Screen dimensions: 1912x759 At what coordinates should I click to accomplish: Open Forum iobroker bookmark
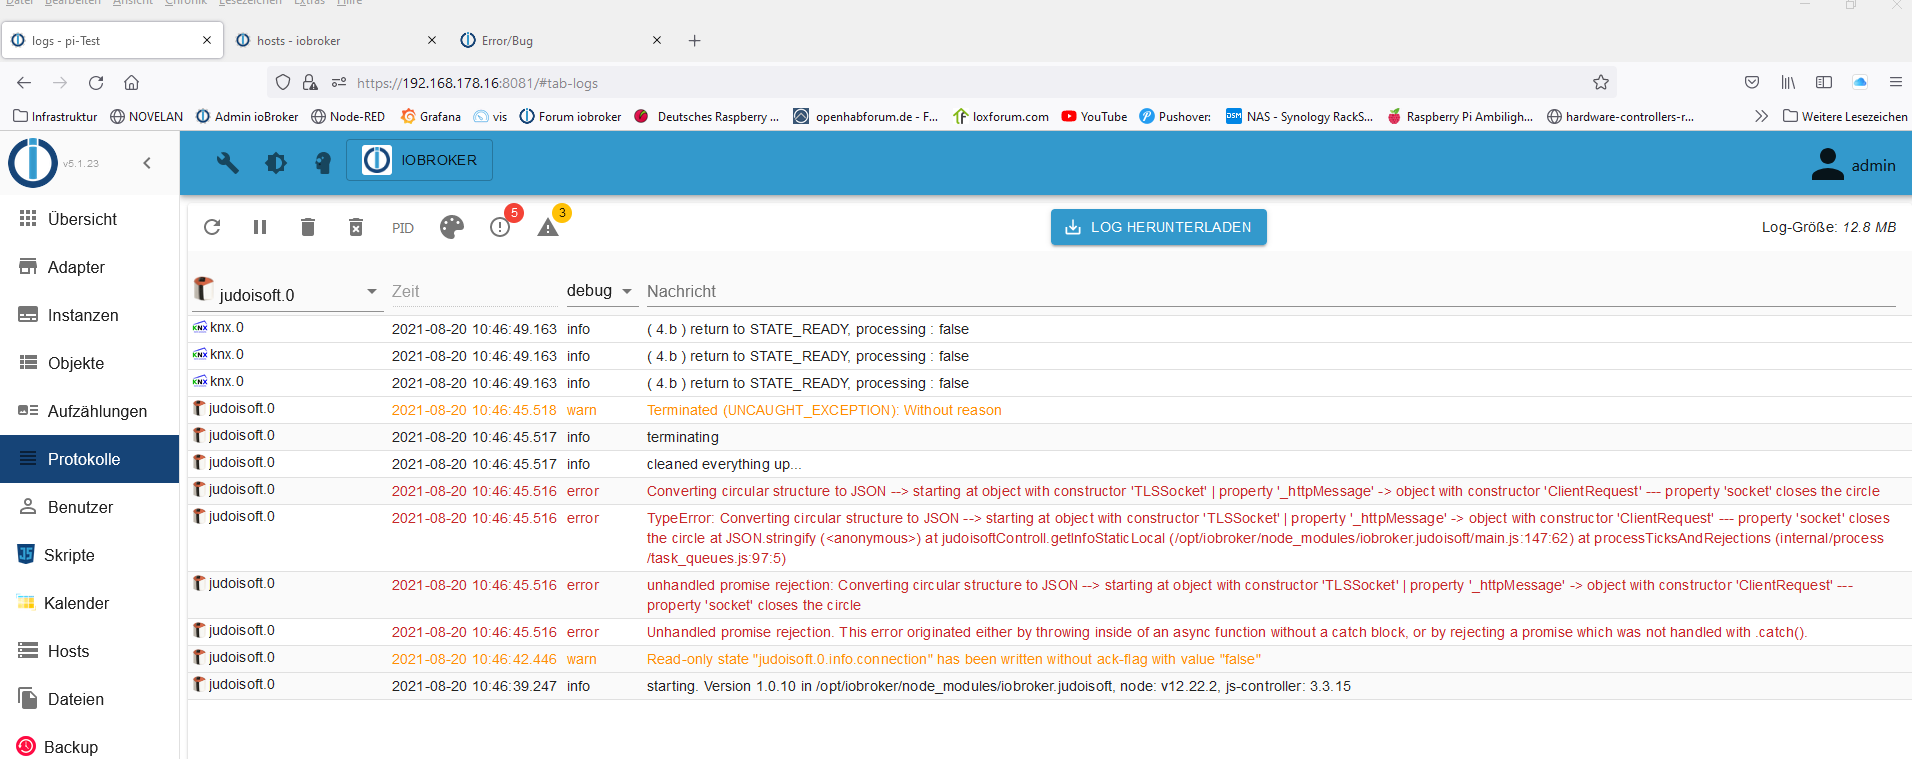(x=570, y=117)
